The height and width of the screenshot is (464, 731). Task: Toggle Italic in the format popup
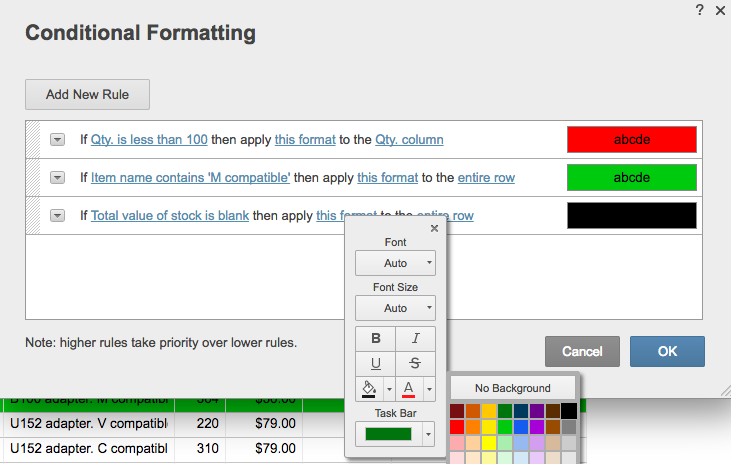(x=415, y=339)
